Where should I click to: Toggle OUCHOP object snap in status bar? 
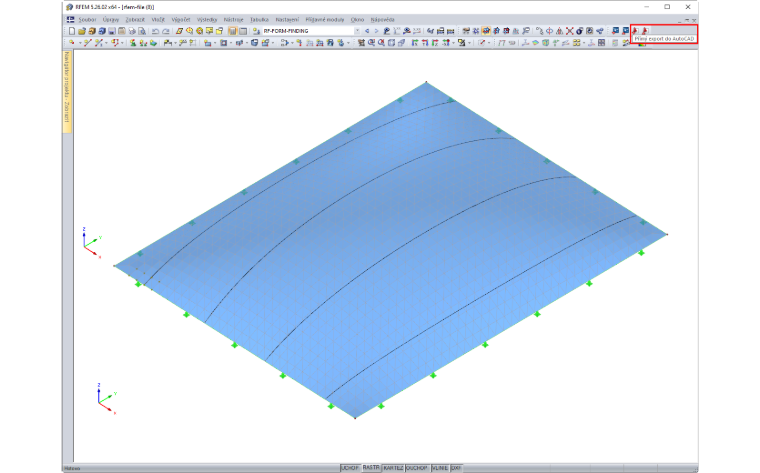point(417,468)
